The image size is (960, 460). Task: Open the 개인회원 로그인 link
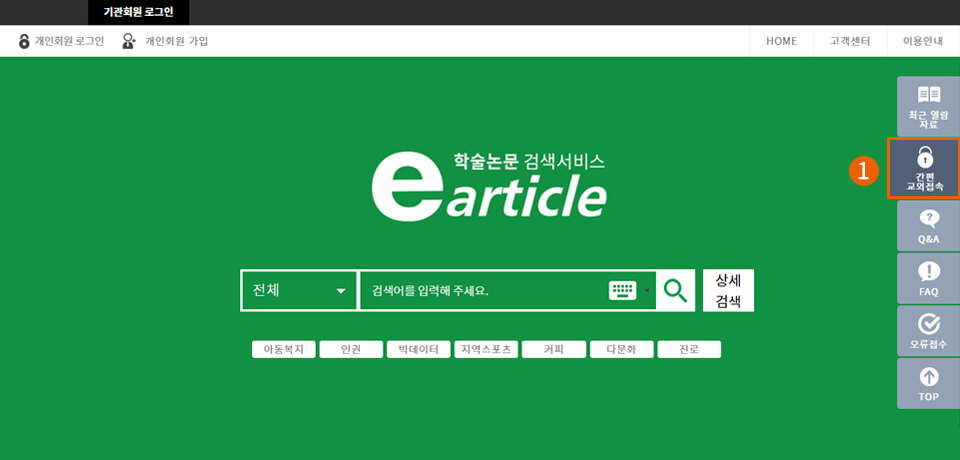click(69, 42)
